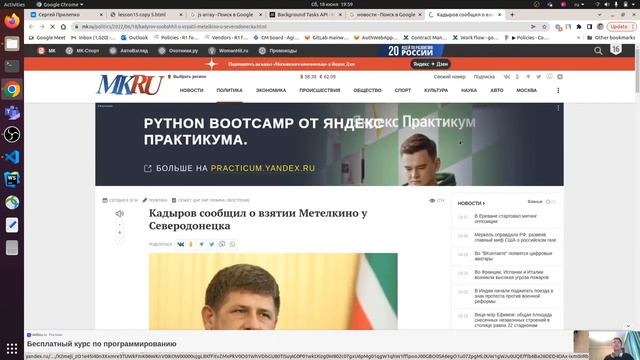Launch Visual Studio Code from the dock

(12, 157)
